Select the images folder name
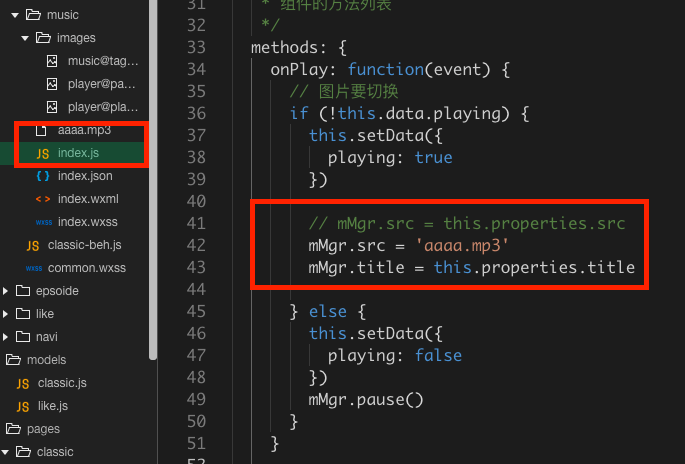 point(76,38)
